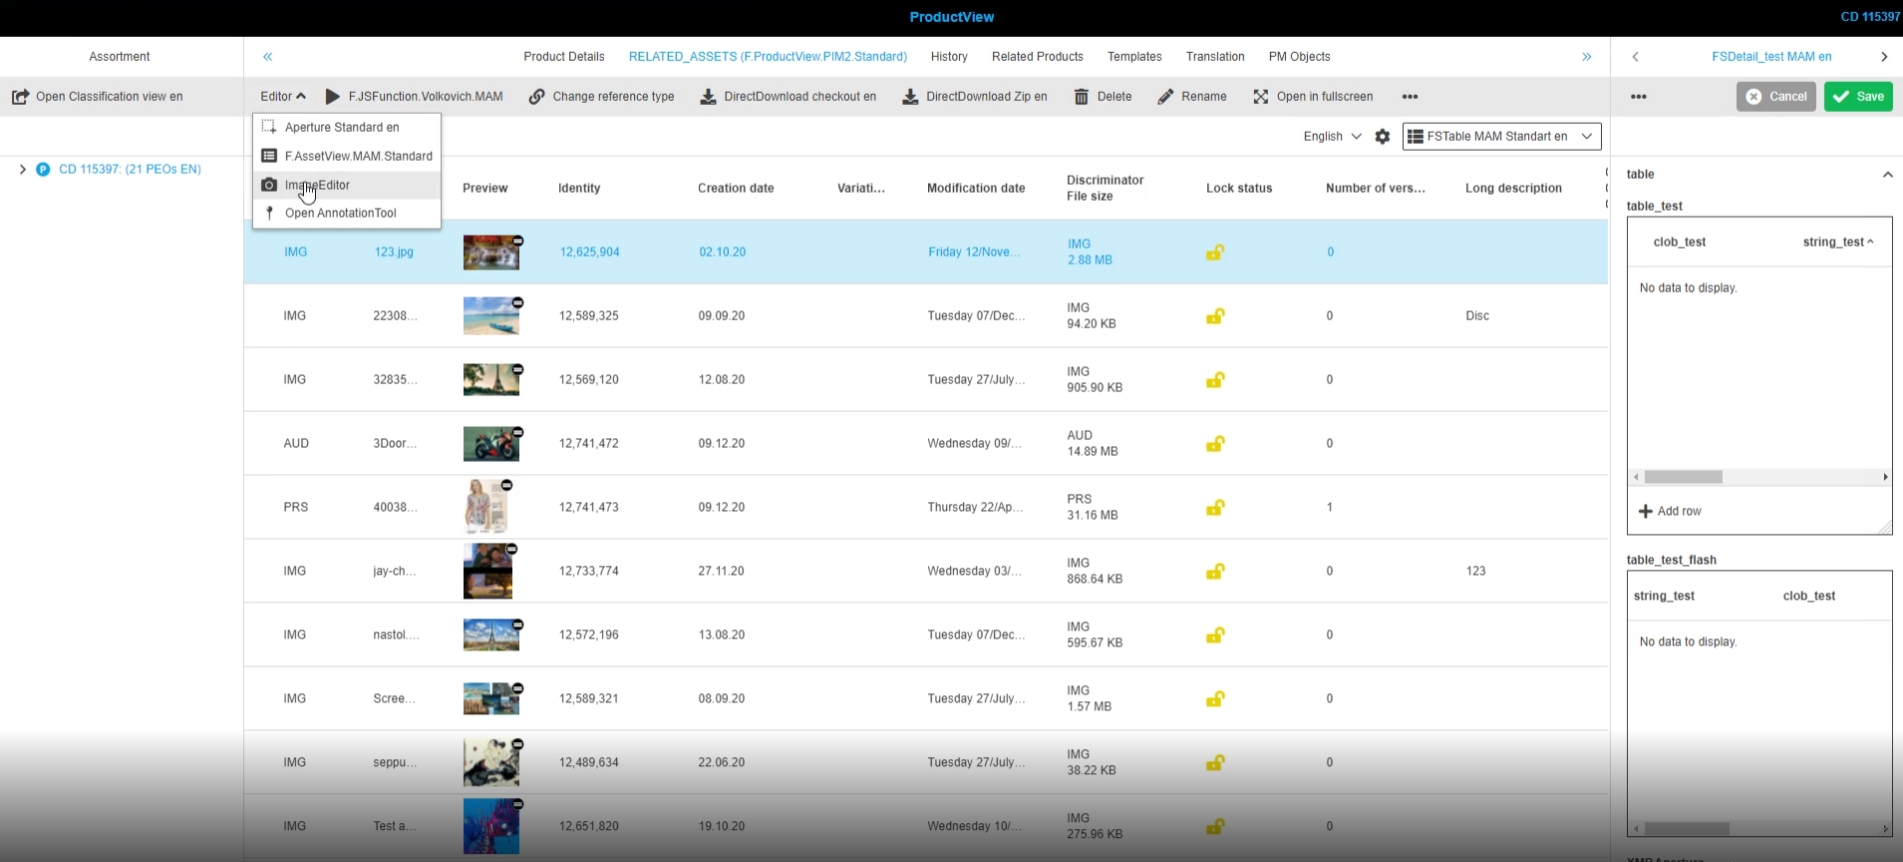Add row to table_test
Viewport: 1903px width, 862px height.
pos(1669,511)
